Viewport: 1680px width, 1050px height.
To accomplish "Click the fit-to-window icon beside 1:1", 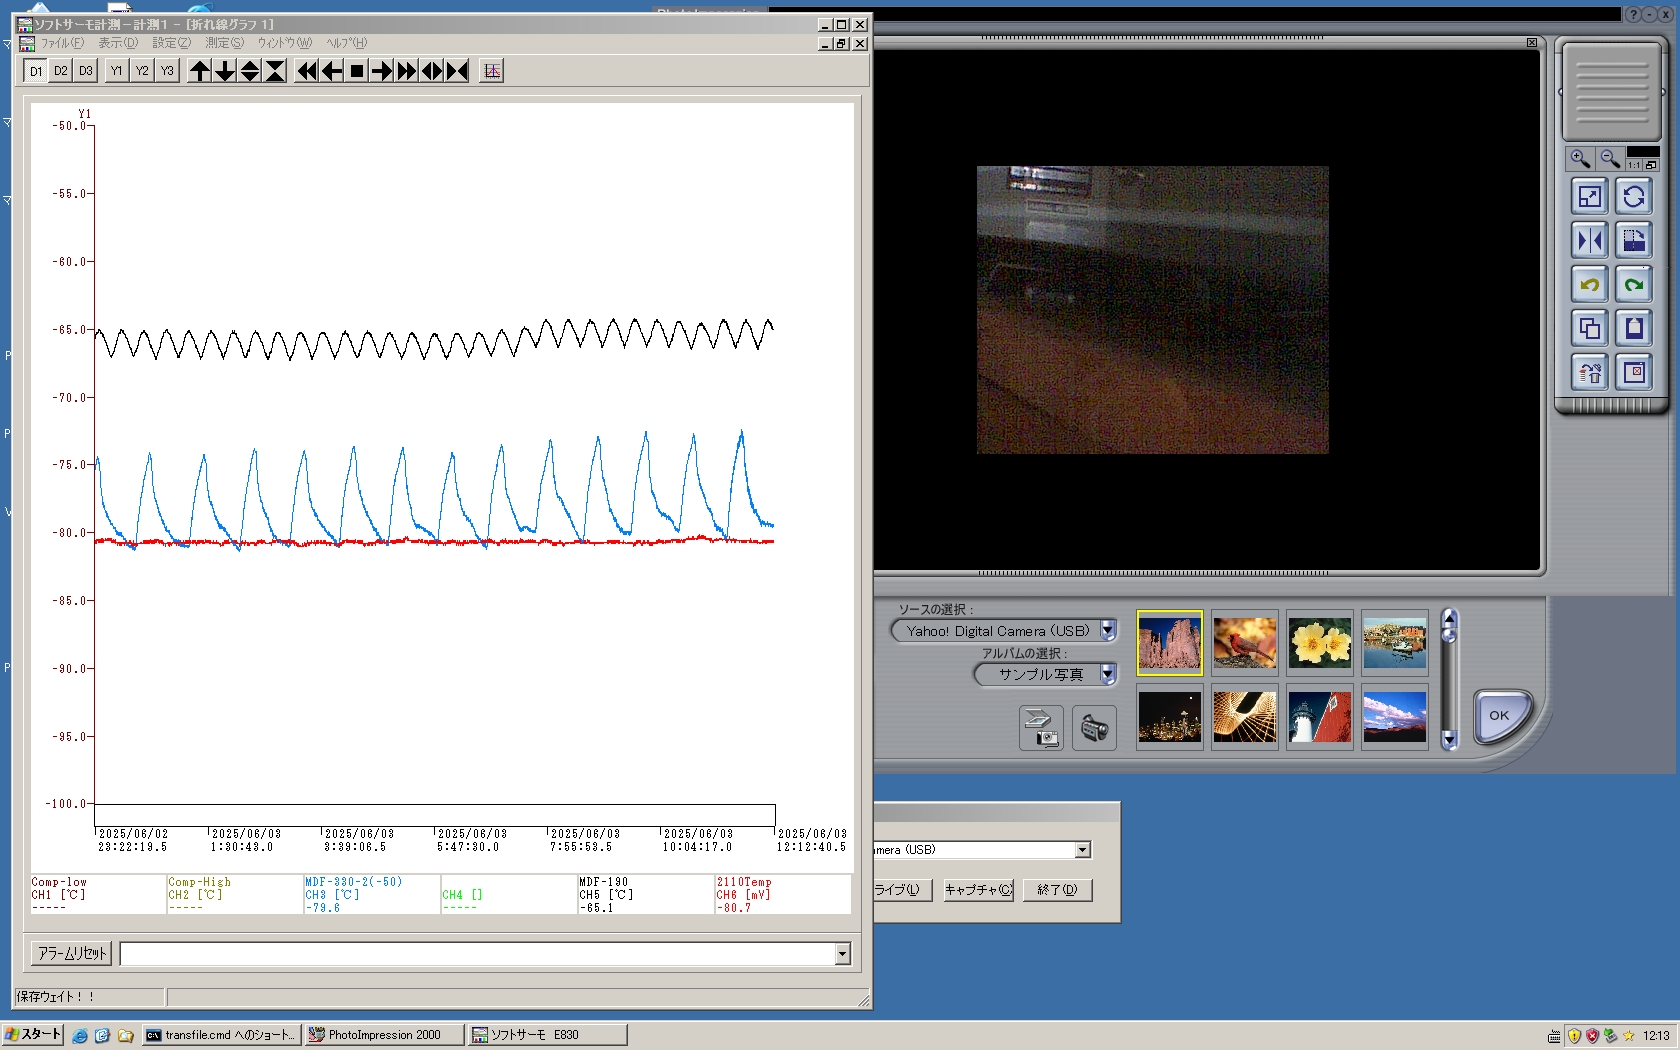I will tap(1652, 165).
